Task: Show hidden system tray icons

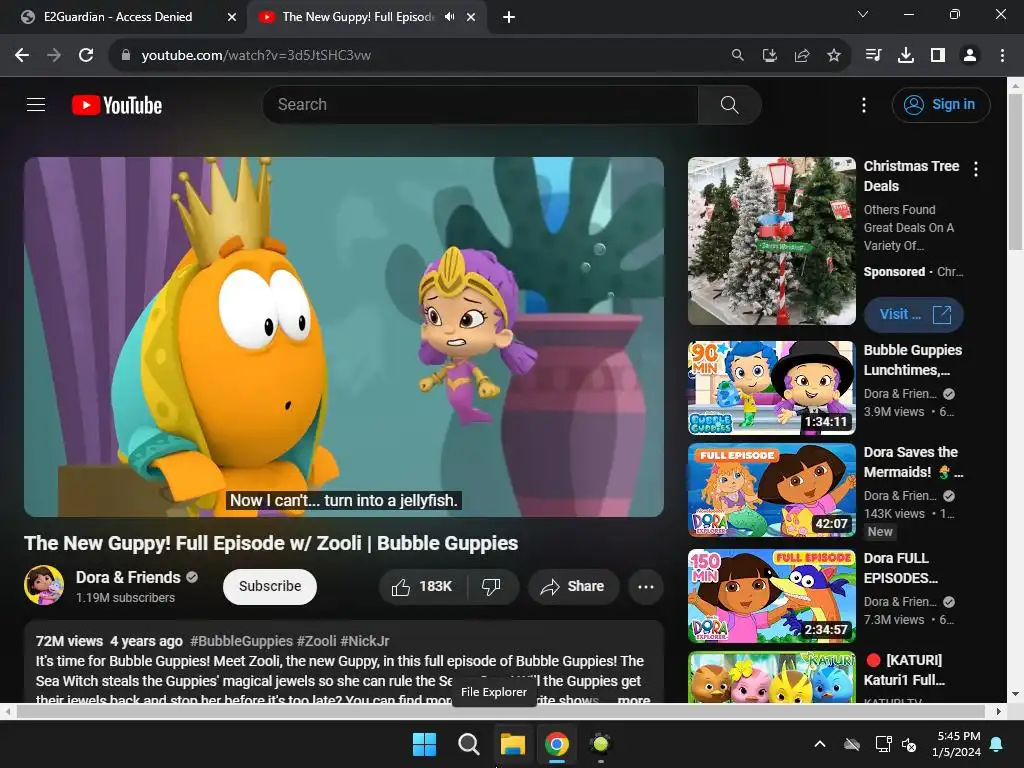Action: [x=820, y=744]
